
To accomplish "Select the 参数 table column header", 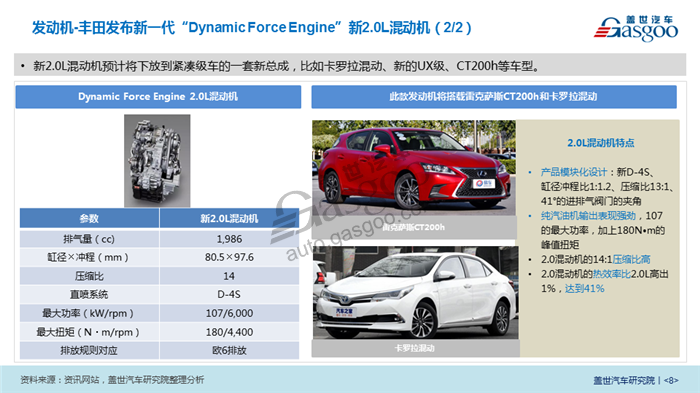I will (89, 218).
